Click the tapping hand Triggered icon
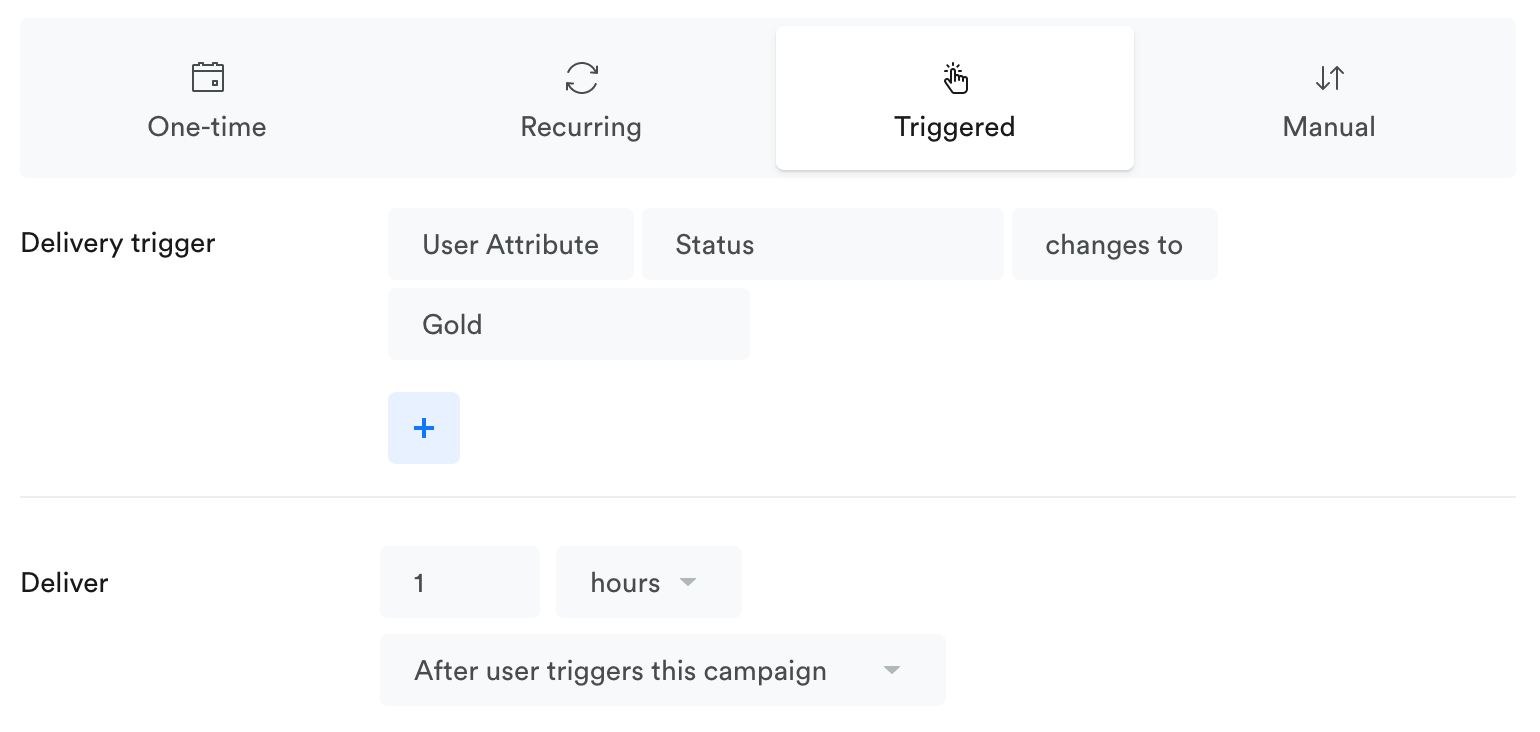This screenshot has width=1540, height=732. tap(955, 77)
